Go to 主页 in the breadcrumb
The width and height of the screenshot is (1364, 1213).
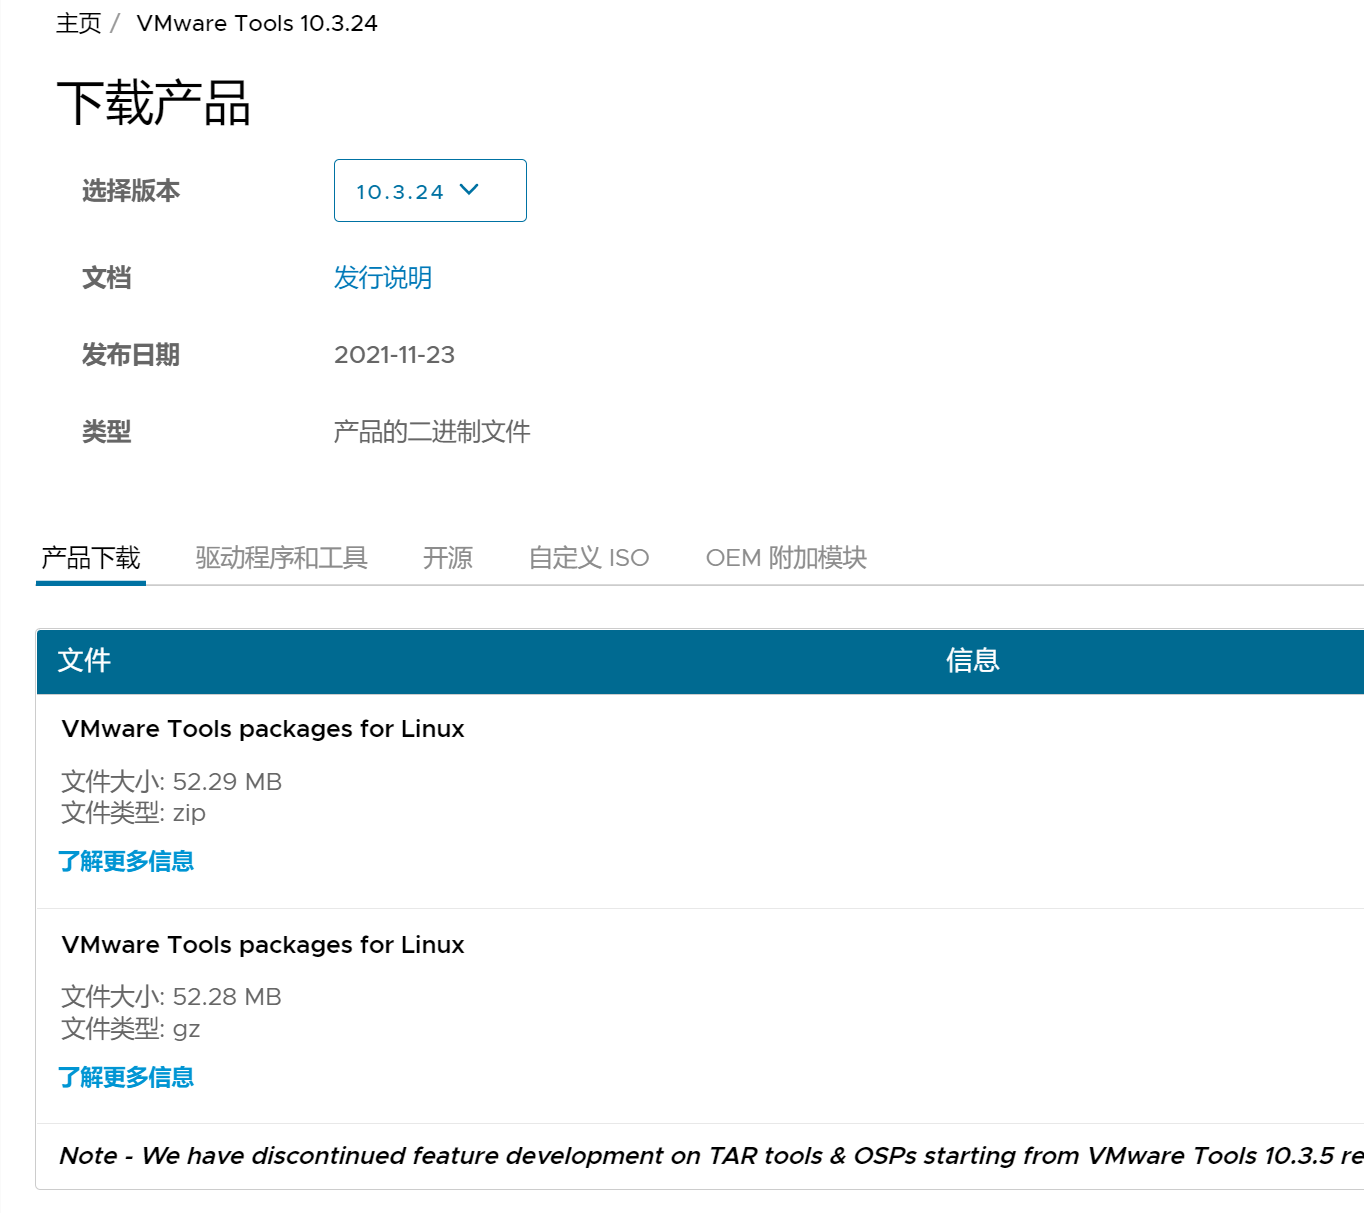pos(79,23)
